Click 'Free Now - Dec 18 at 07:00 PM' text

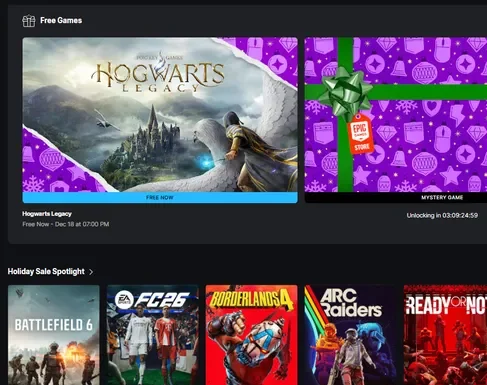coord(66,224)
